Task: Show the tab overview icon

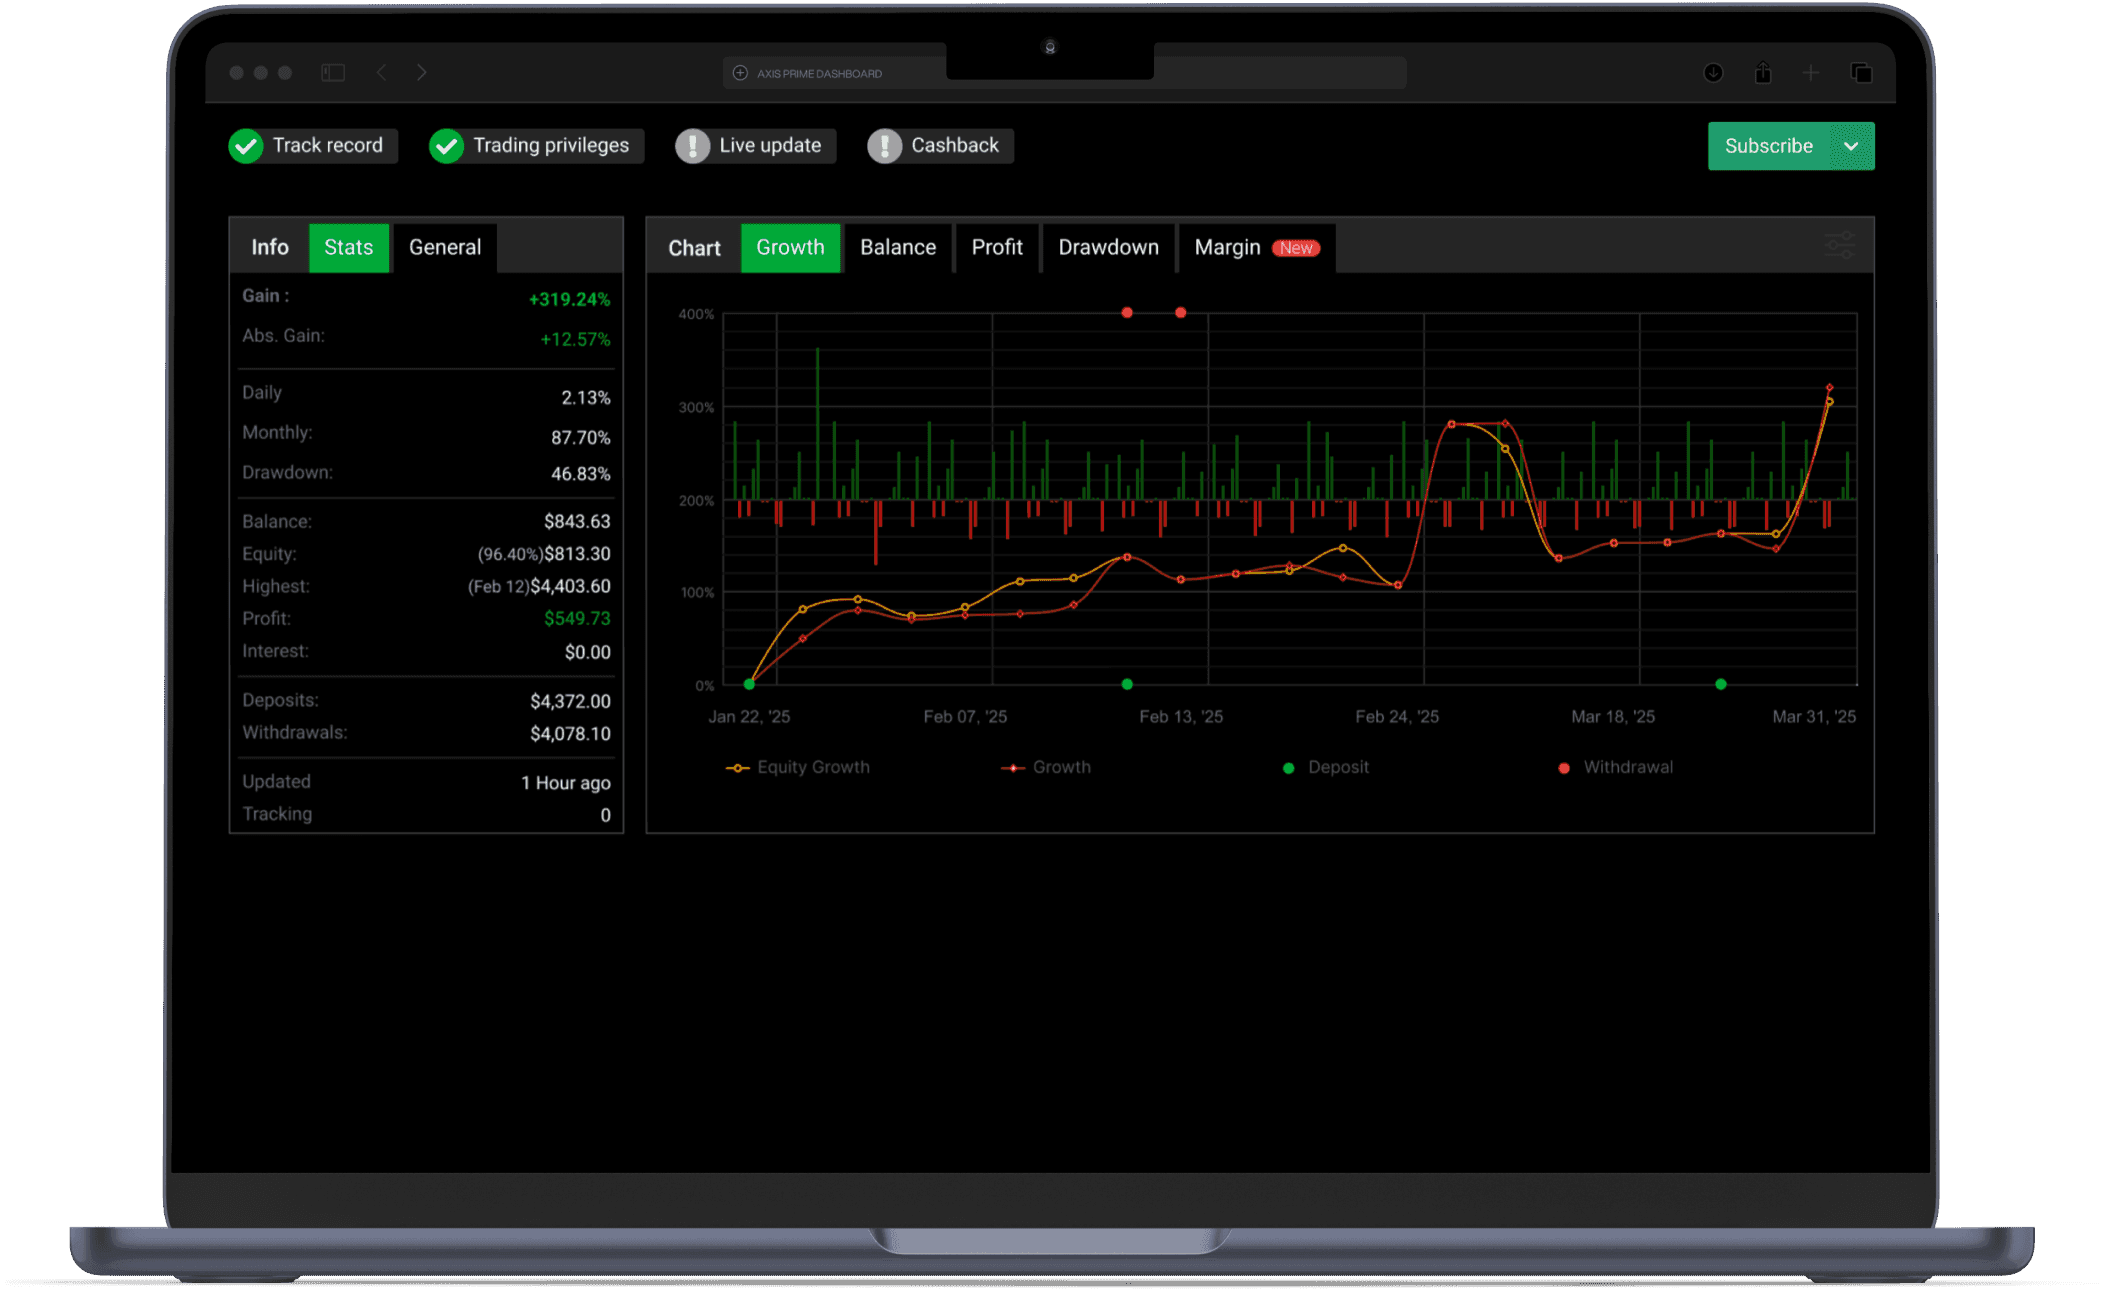Action: coord(1861,73)
